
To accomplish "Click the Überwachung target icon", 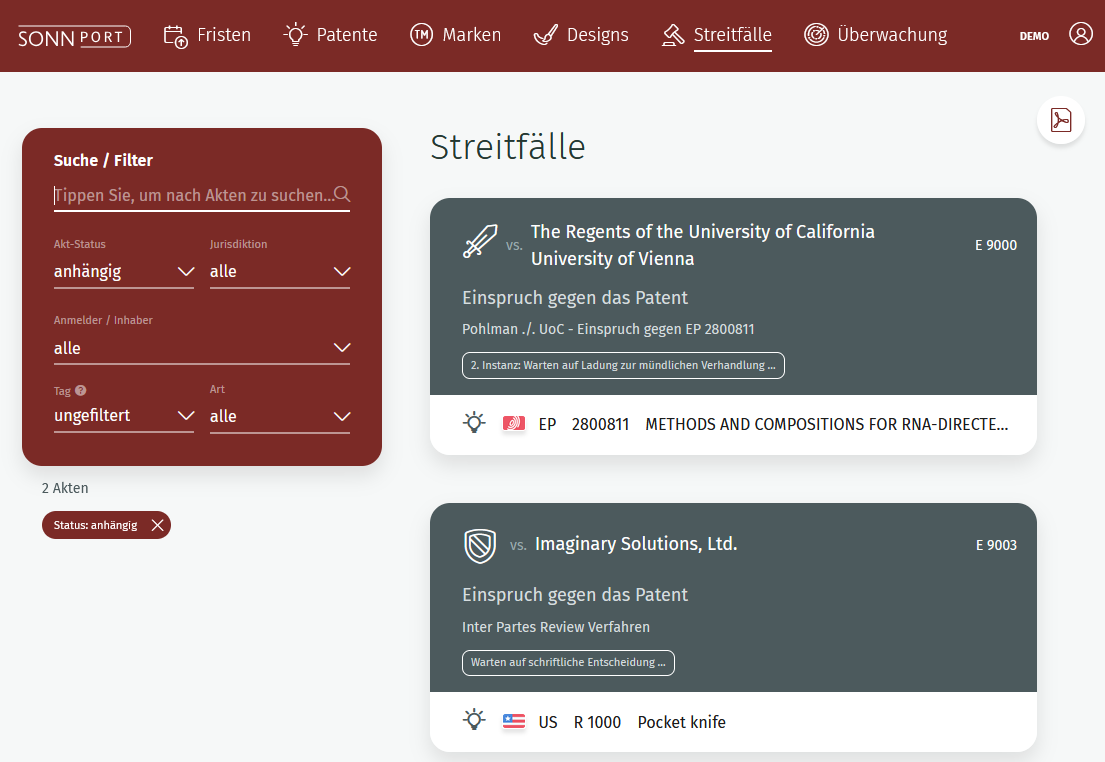I will click(x=816, y=35).
